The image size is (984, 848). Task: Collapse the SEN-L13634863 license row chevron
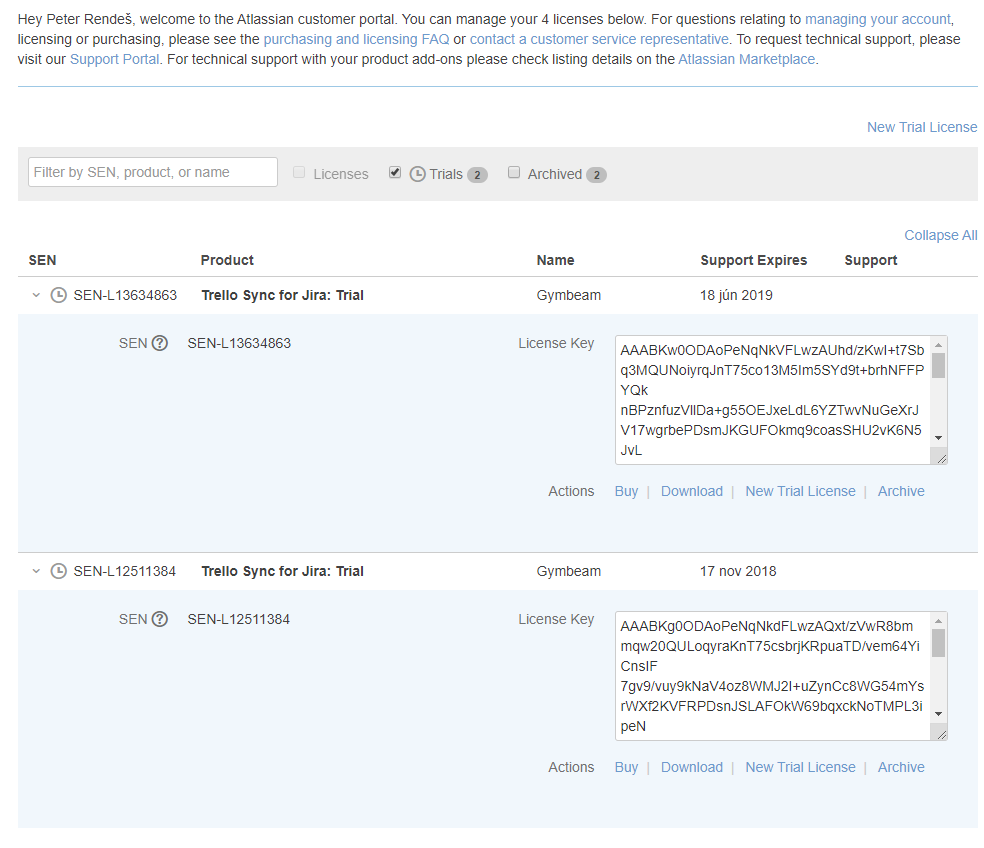tap(36, 295)
